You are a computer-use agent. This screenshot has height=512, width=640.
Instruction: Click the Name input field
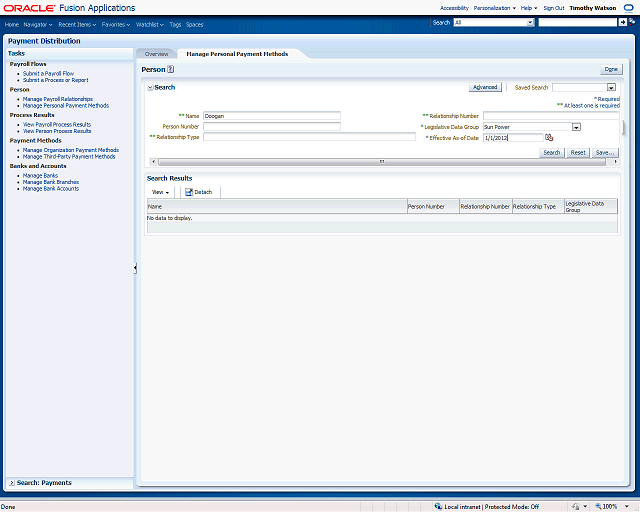tap(272, 116)
